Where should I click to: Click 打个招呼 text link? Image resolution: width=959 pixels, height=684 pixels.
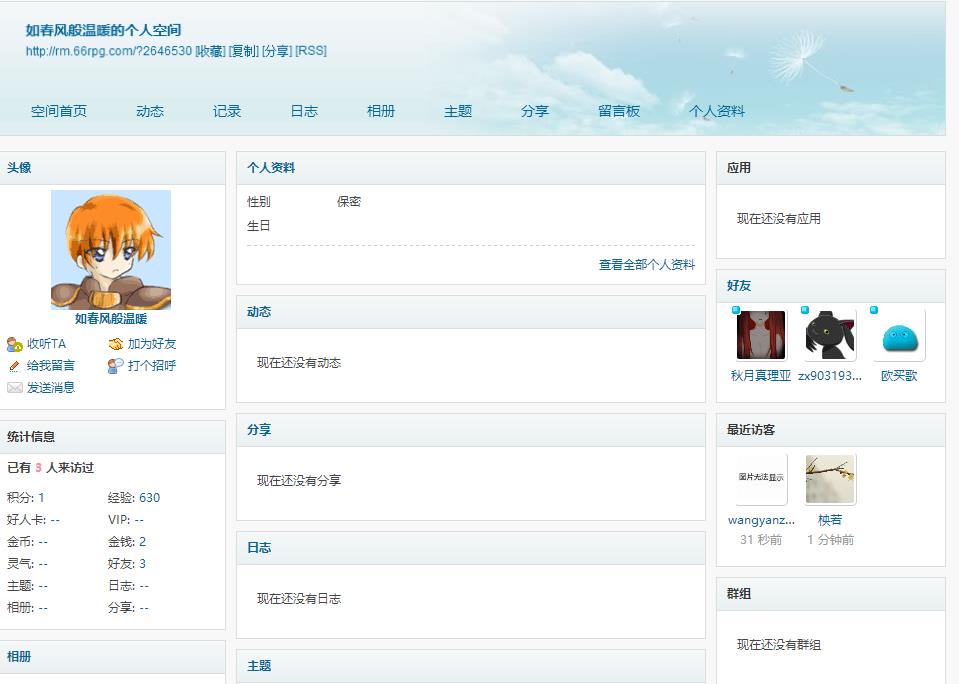click(152, 366)
